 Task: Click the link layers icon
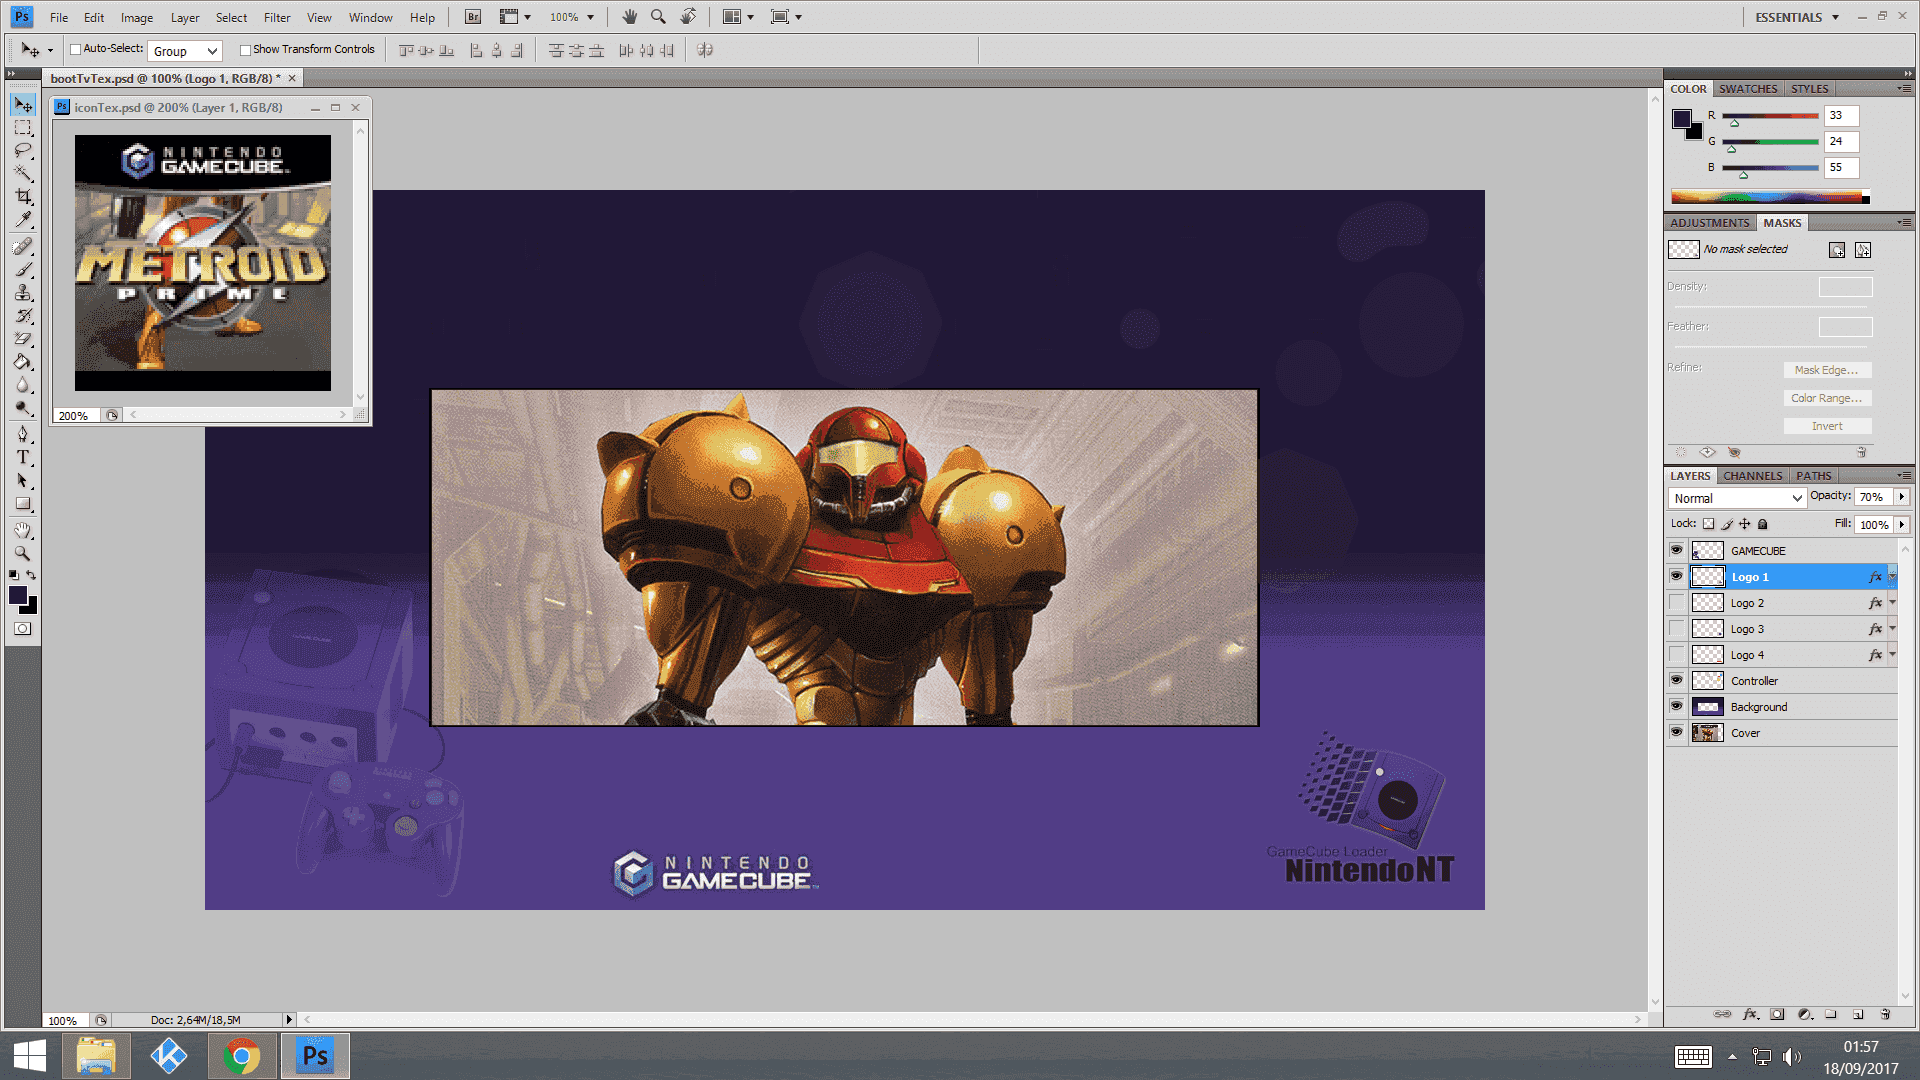pos(1722,1014)
